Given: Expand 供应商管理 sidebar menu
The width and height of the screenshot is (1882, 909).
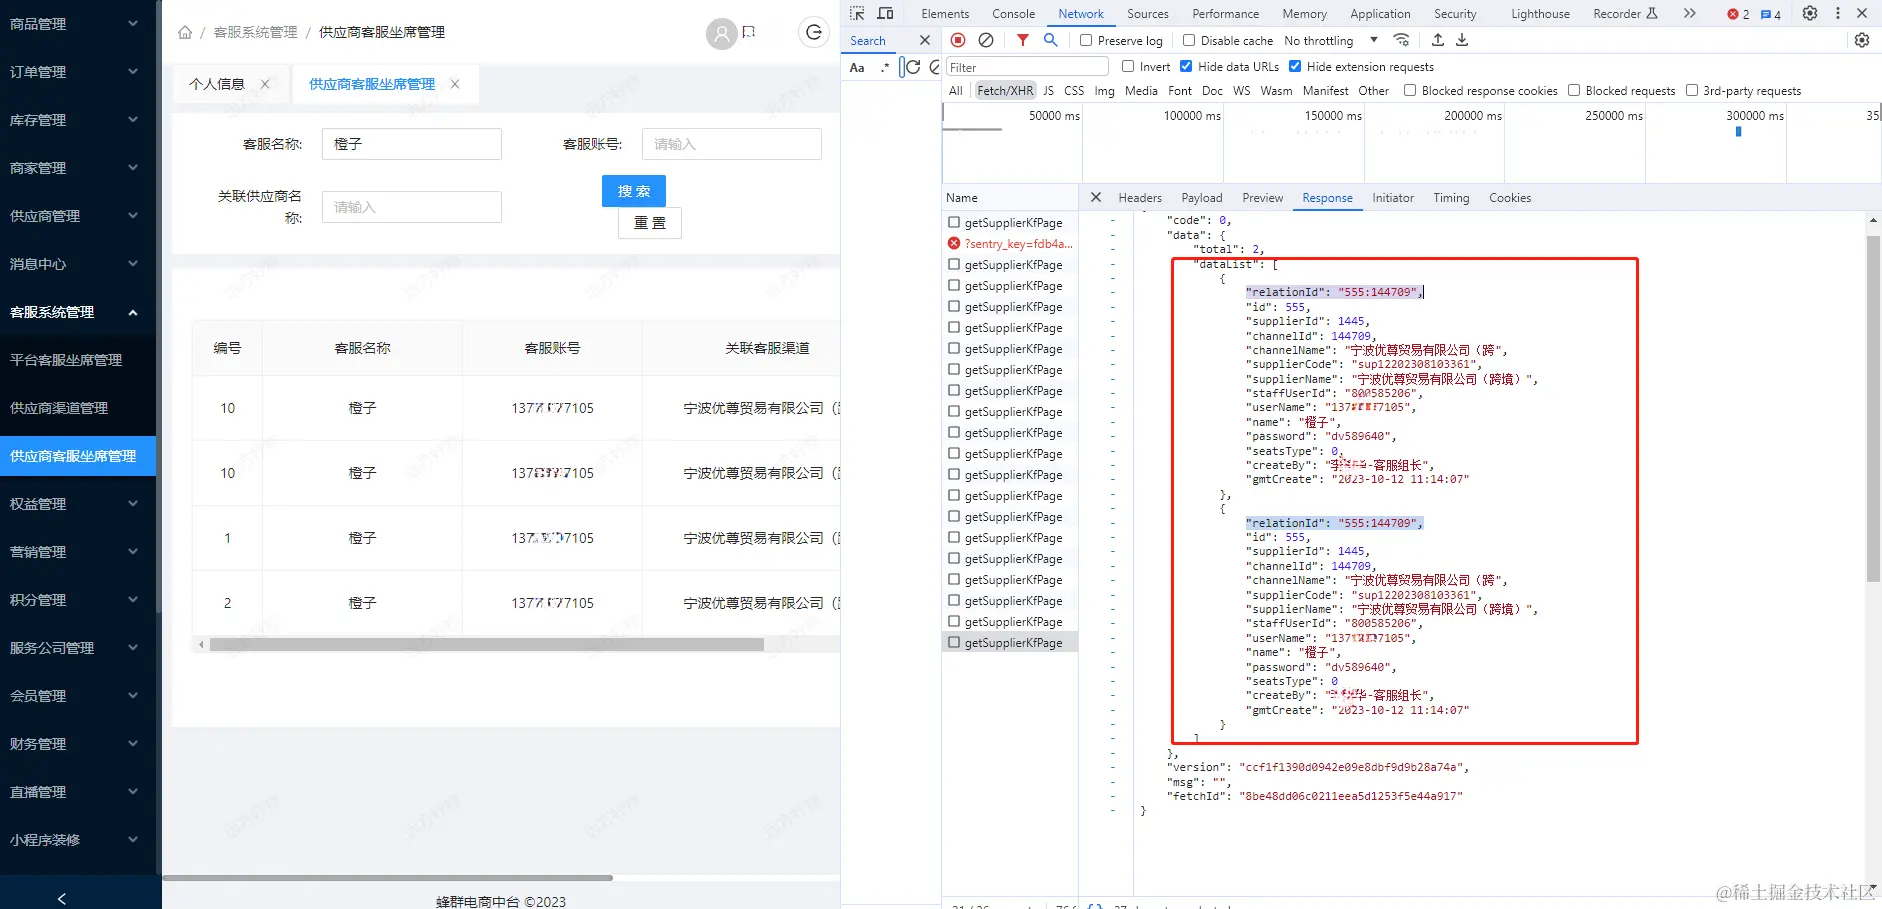Looking at the screenshot, I should coord(78,216).
